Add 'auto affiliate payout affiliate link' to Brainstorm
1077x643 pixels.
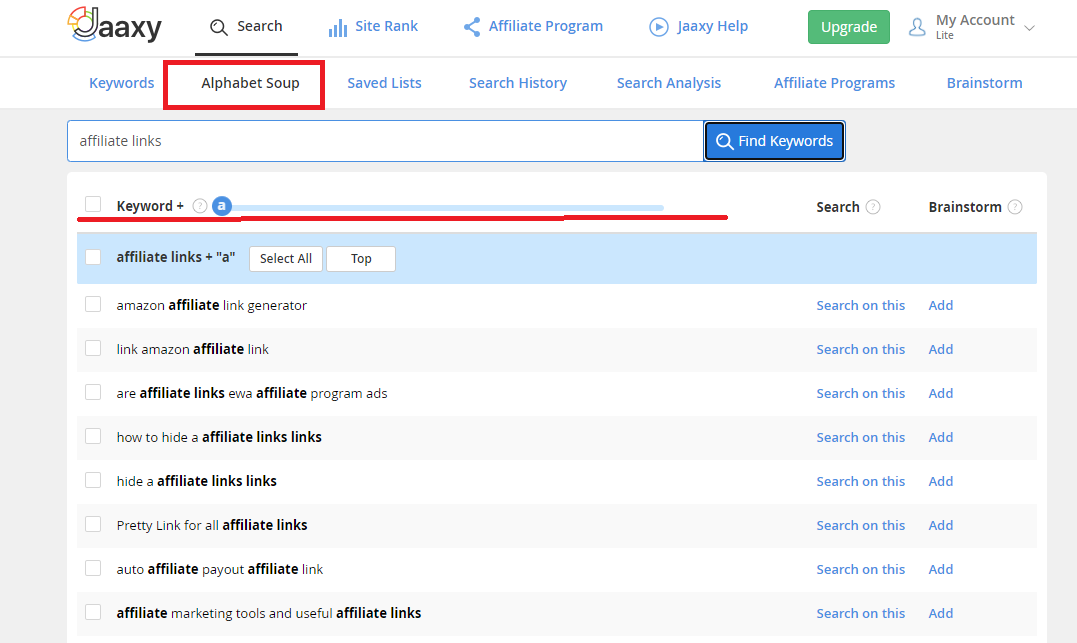pos(940,569)
